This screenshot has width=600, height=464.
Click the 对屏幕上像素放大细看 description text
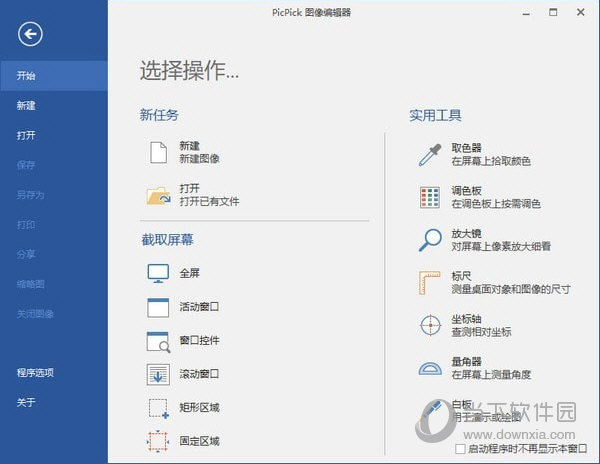coord(501,246)
